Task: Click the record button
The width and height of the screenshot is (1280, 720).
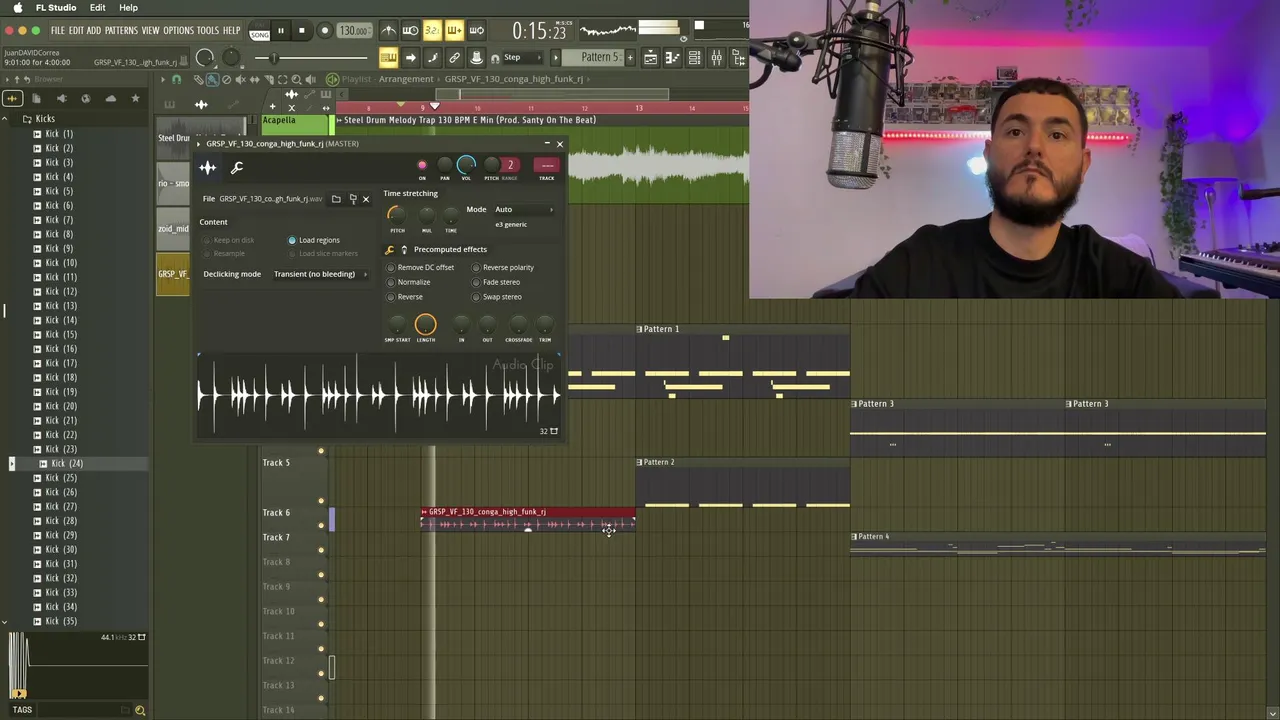Action: (324, 31)
